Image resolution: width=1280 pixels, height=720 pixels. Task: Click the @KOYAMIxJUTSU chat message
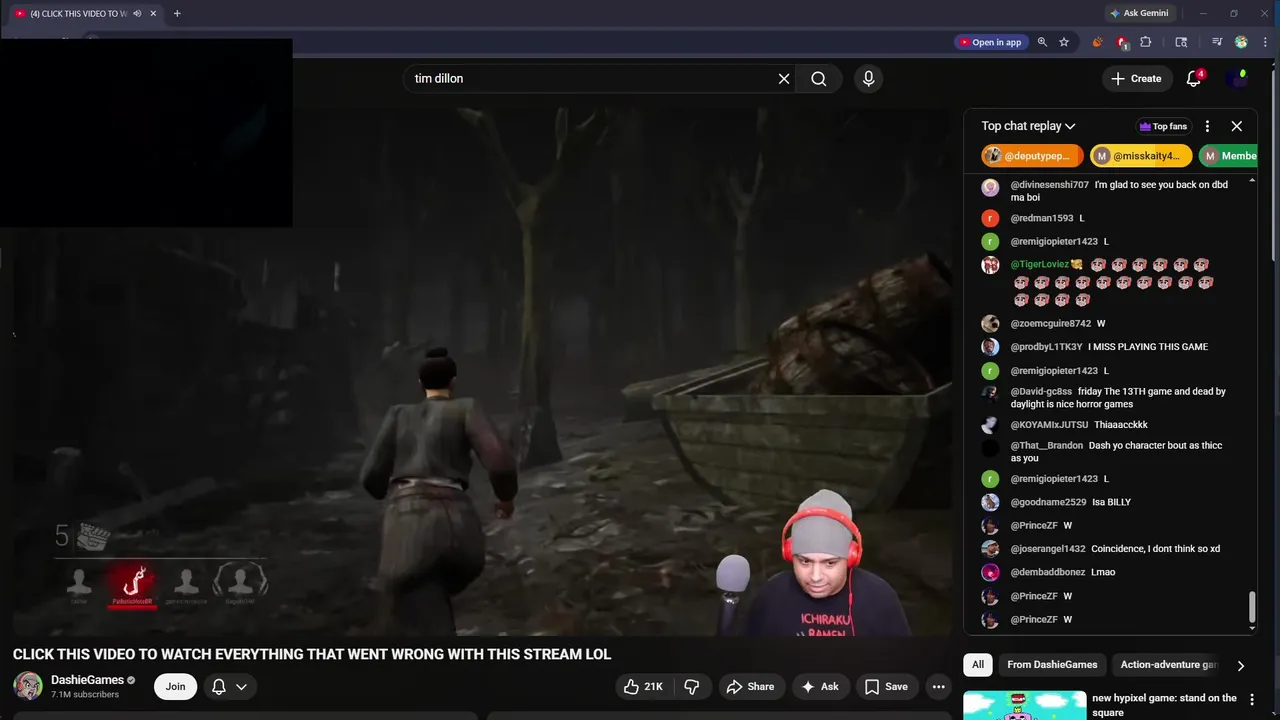(x=1108, y=425)
